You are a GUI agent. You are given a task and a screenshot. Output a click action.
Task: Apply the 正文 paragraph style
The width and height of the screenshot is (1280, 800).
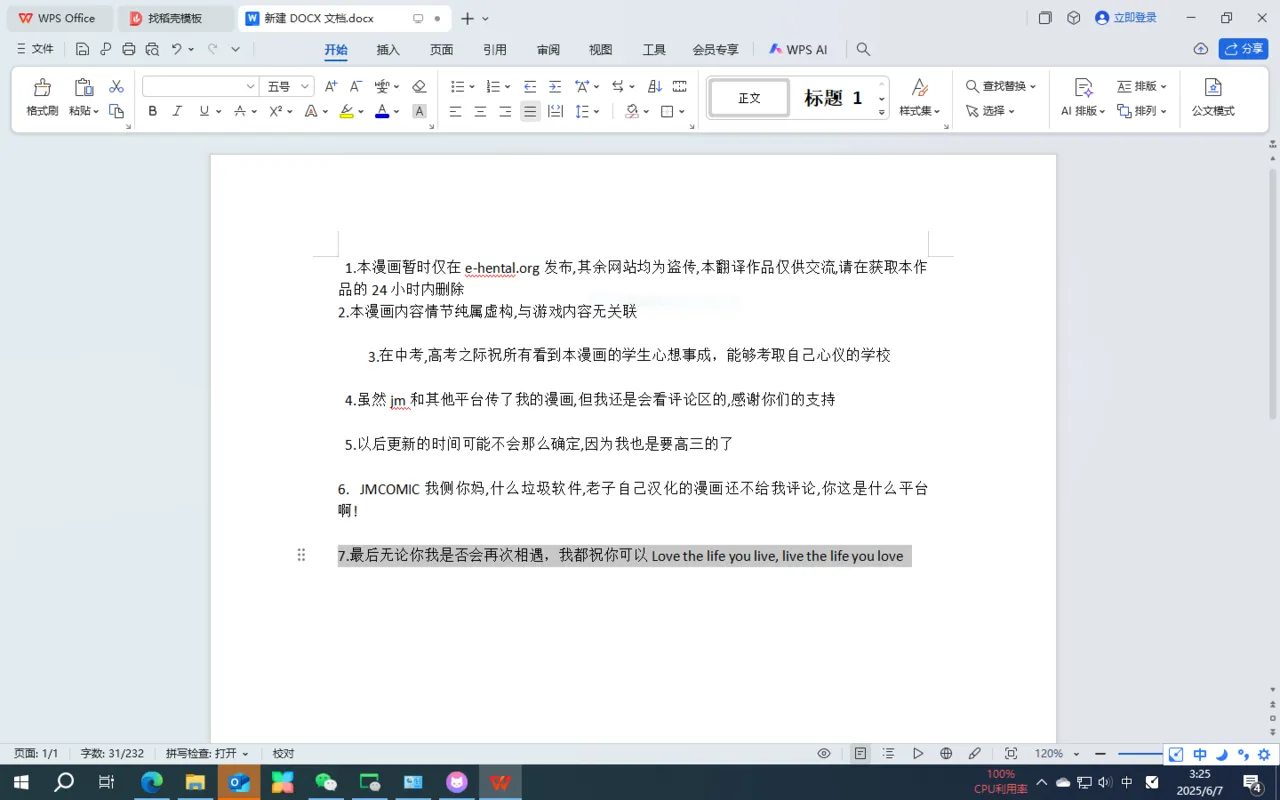tap(748, 97)
